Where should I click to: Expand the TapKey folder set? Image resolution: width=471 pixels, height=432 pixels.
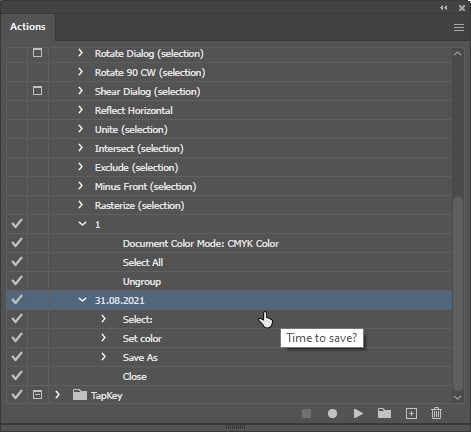click(x=57, y=395)
